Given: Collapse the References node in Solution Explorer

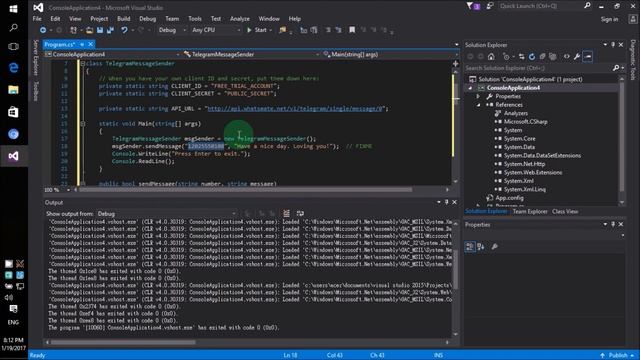Looking at the screenshot, I should [478, 105].
